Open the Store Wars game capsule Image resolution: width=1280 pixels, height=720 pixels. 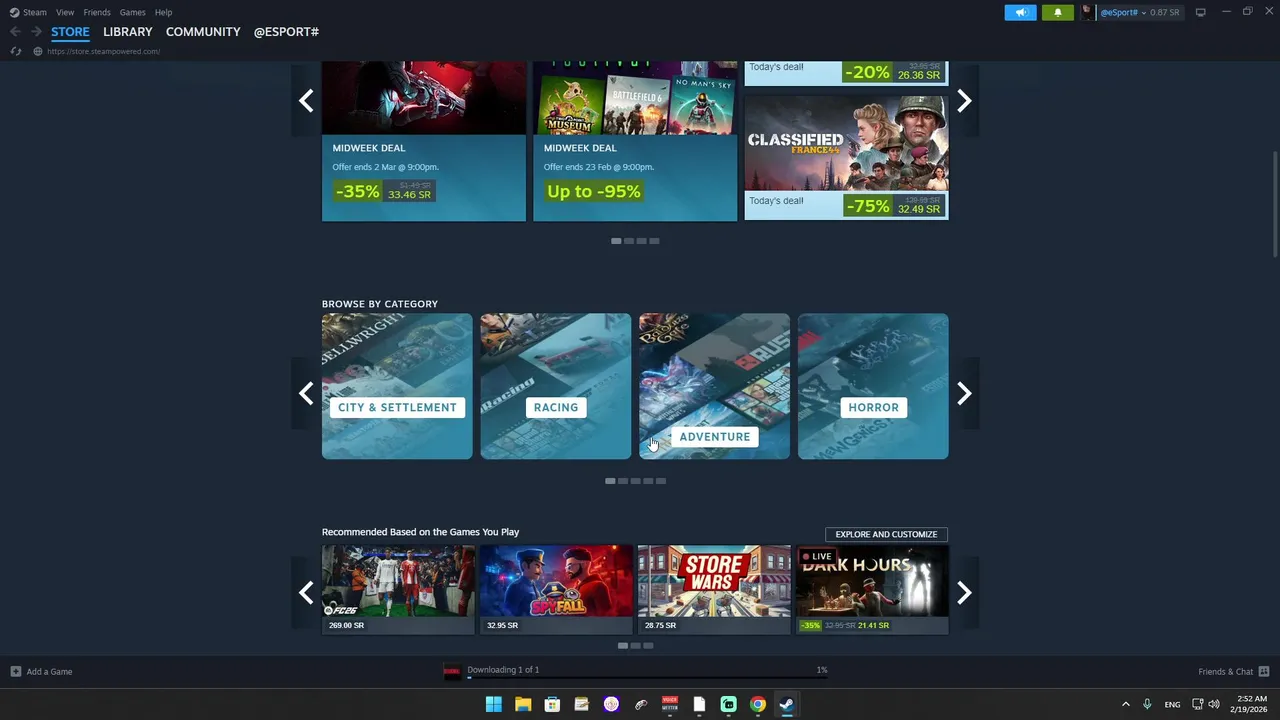coord(714,589)
